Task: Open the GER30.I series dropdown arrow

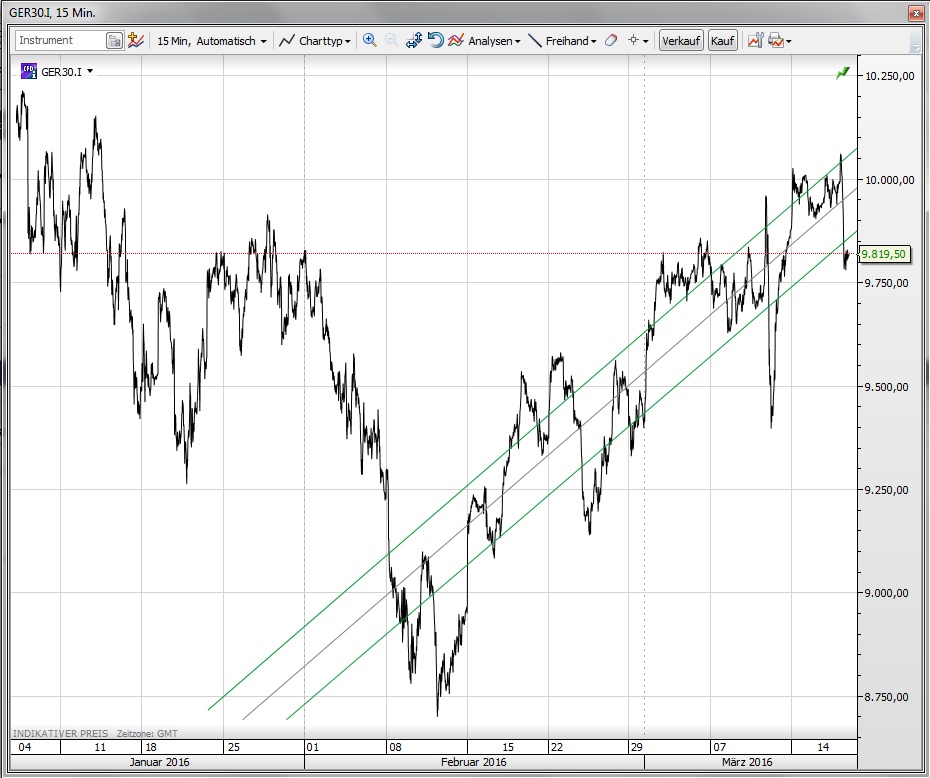Action: (x=91, y=71)
